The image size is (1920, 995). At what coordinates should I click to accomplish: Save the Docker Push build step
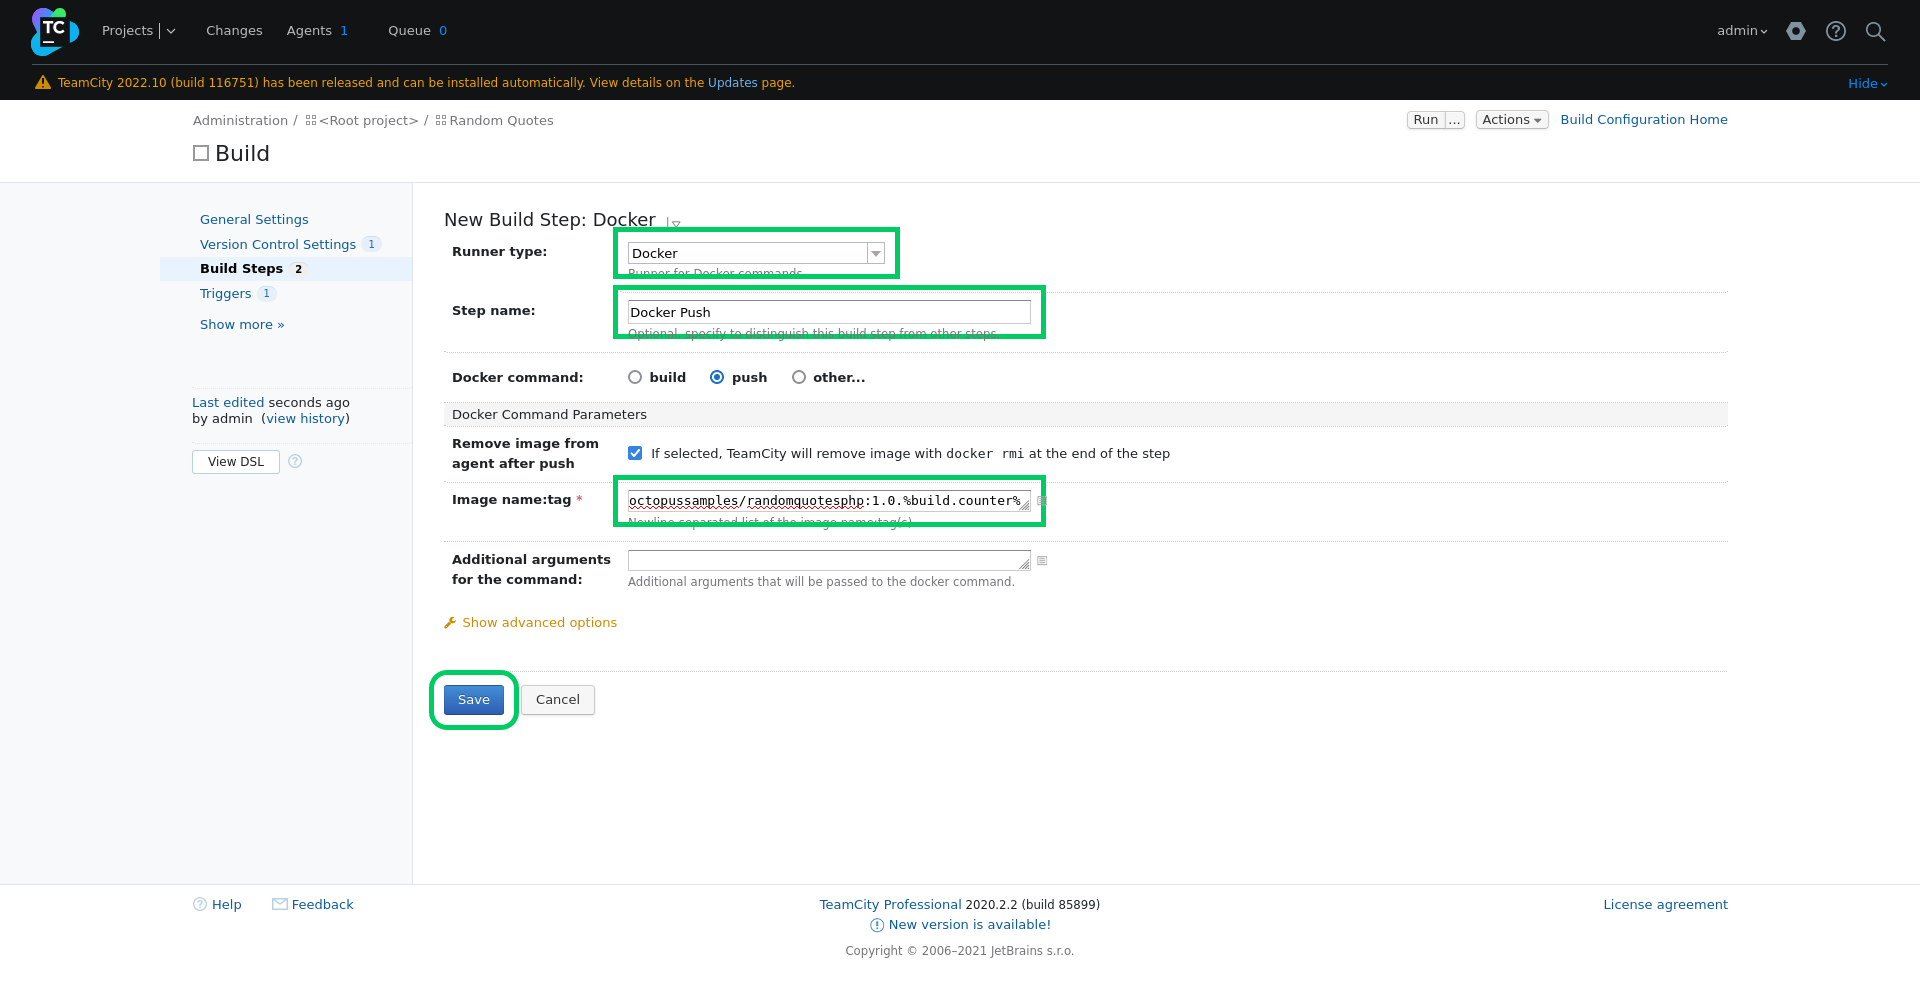474,700
